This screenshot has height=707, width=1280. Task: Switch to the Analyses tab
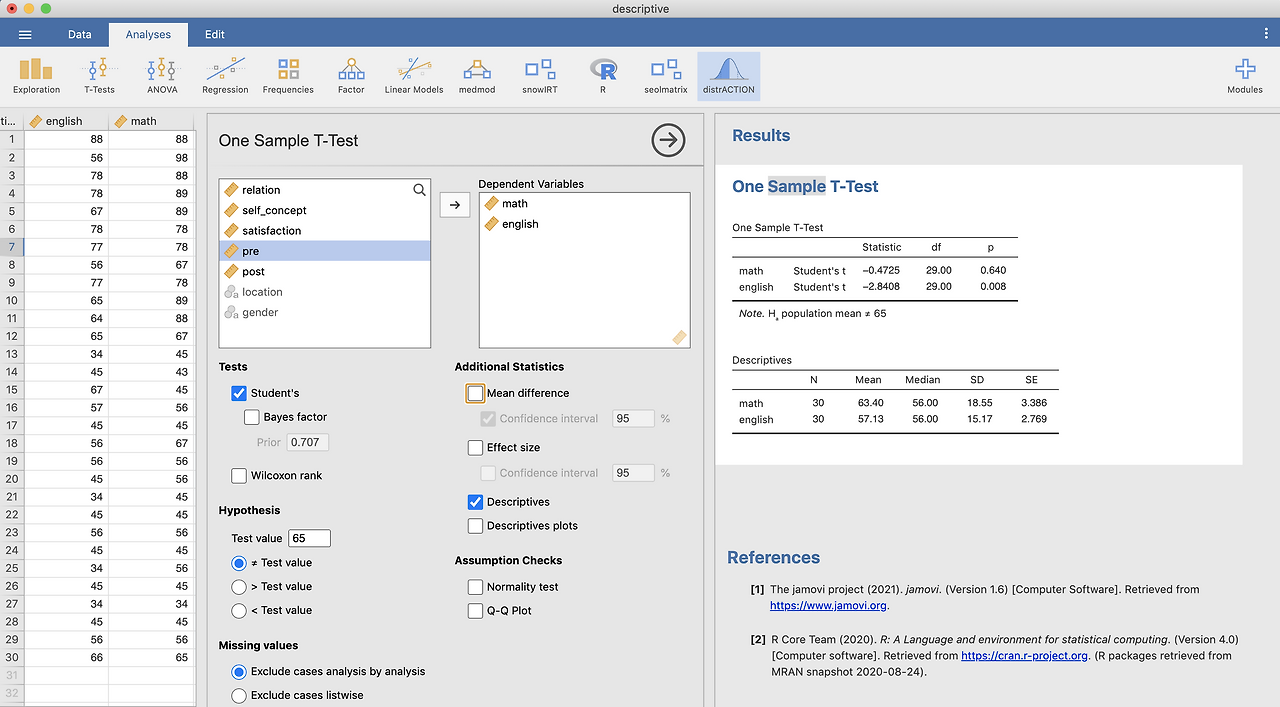coord(148,34)
